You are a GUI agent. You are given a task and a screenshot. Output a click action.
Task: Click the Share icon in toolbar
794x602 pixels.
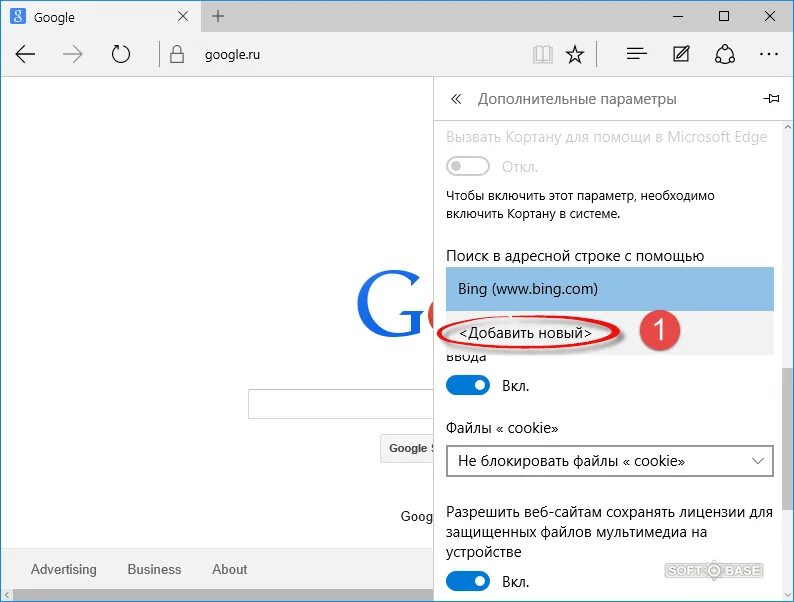tap(725, 54)
